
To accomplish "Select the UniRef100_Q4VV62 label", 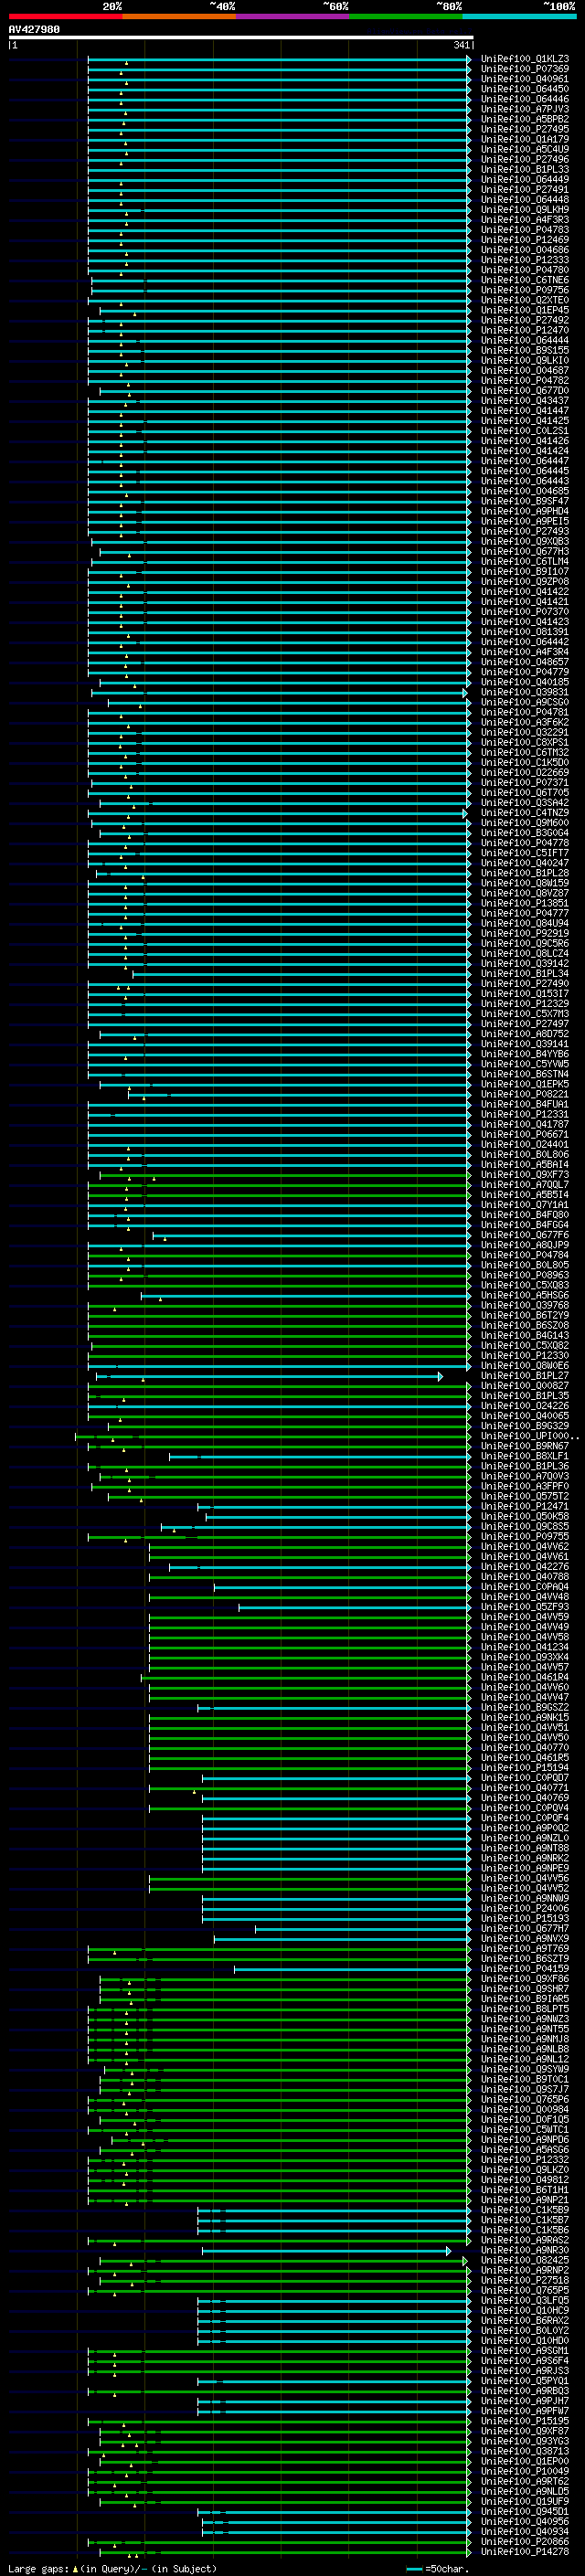I will click(525, 1546).
